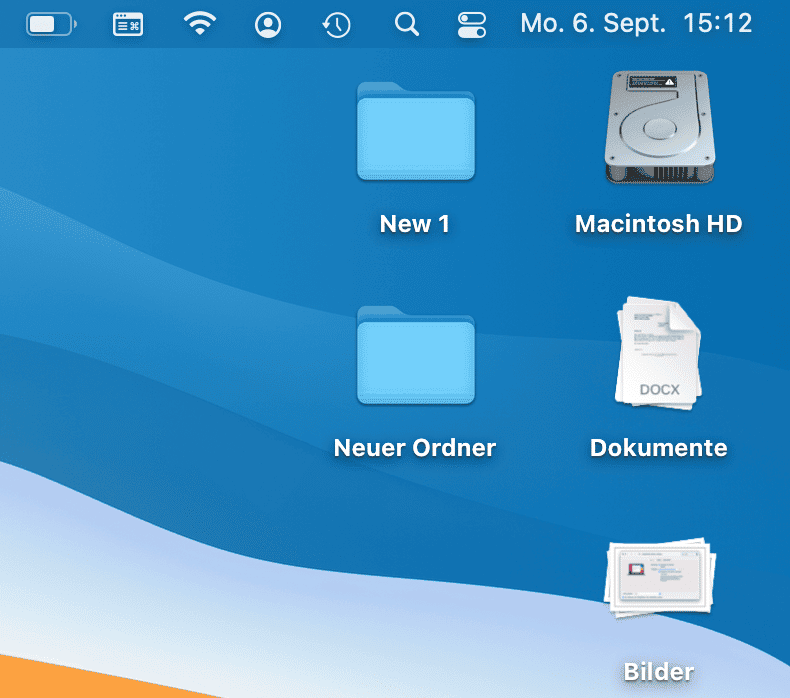The image size is (790, 698).
Task: Expand the Bilder image stack
Action: pyautogui.click(x=658, y=580)
